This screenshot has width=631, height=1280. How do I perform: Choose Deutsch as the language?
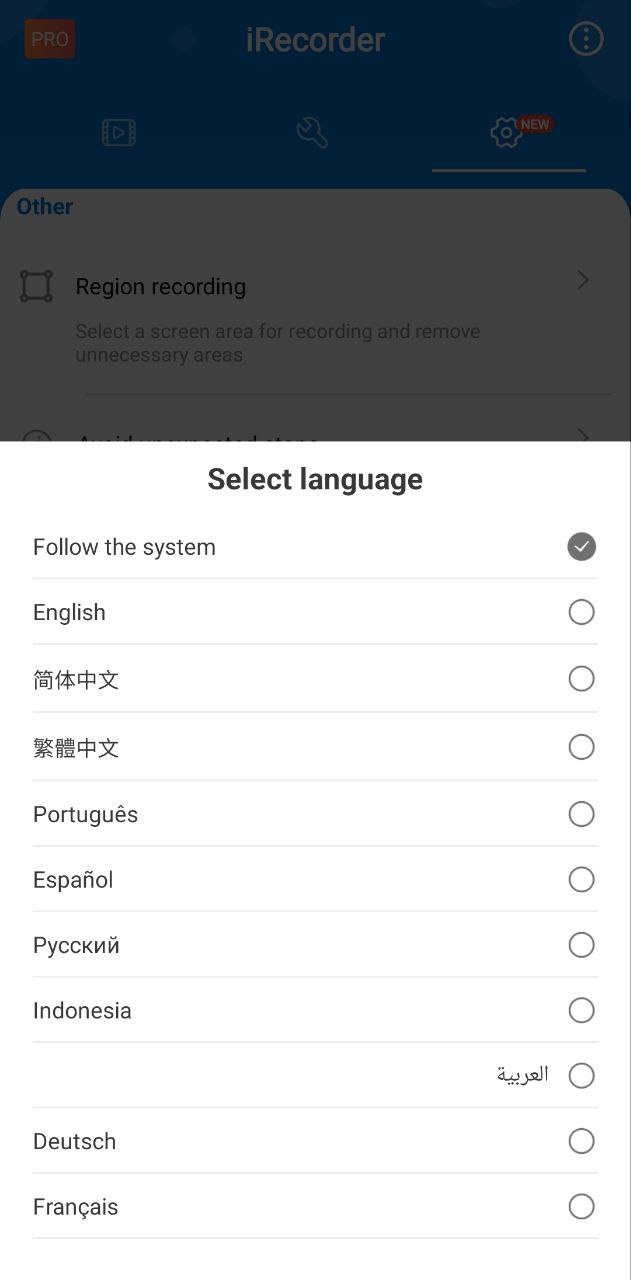tap(315, 1141)
